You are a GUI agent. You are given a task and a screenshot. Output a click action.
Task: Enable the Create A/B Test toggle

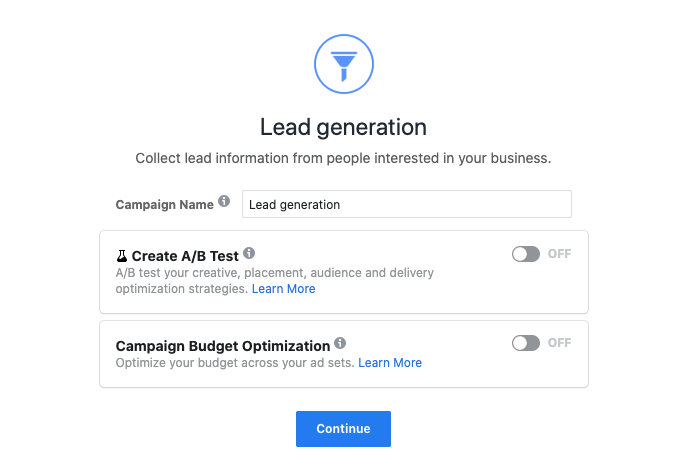click(x=525, y=254)
